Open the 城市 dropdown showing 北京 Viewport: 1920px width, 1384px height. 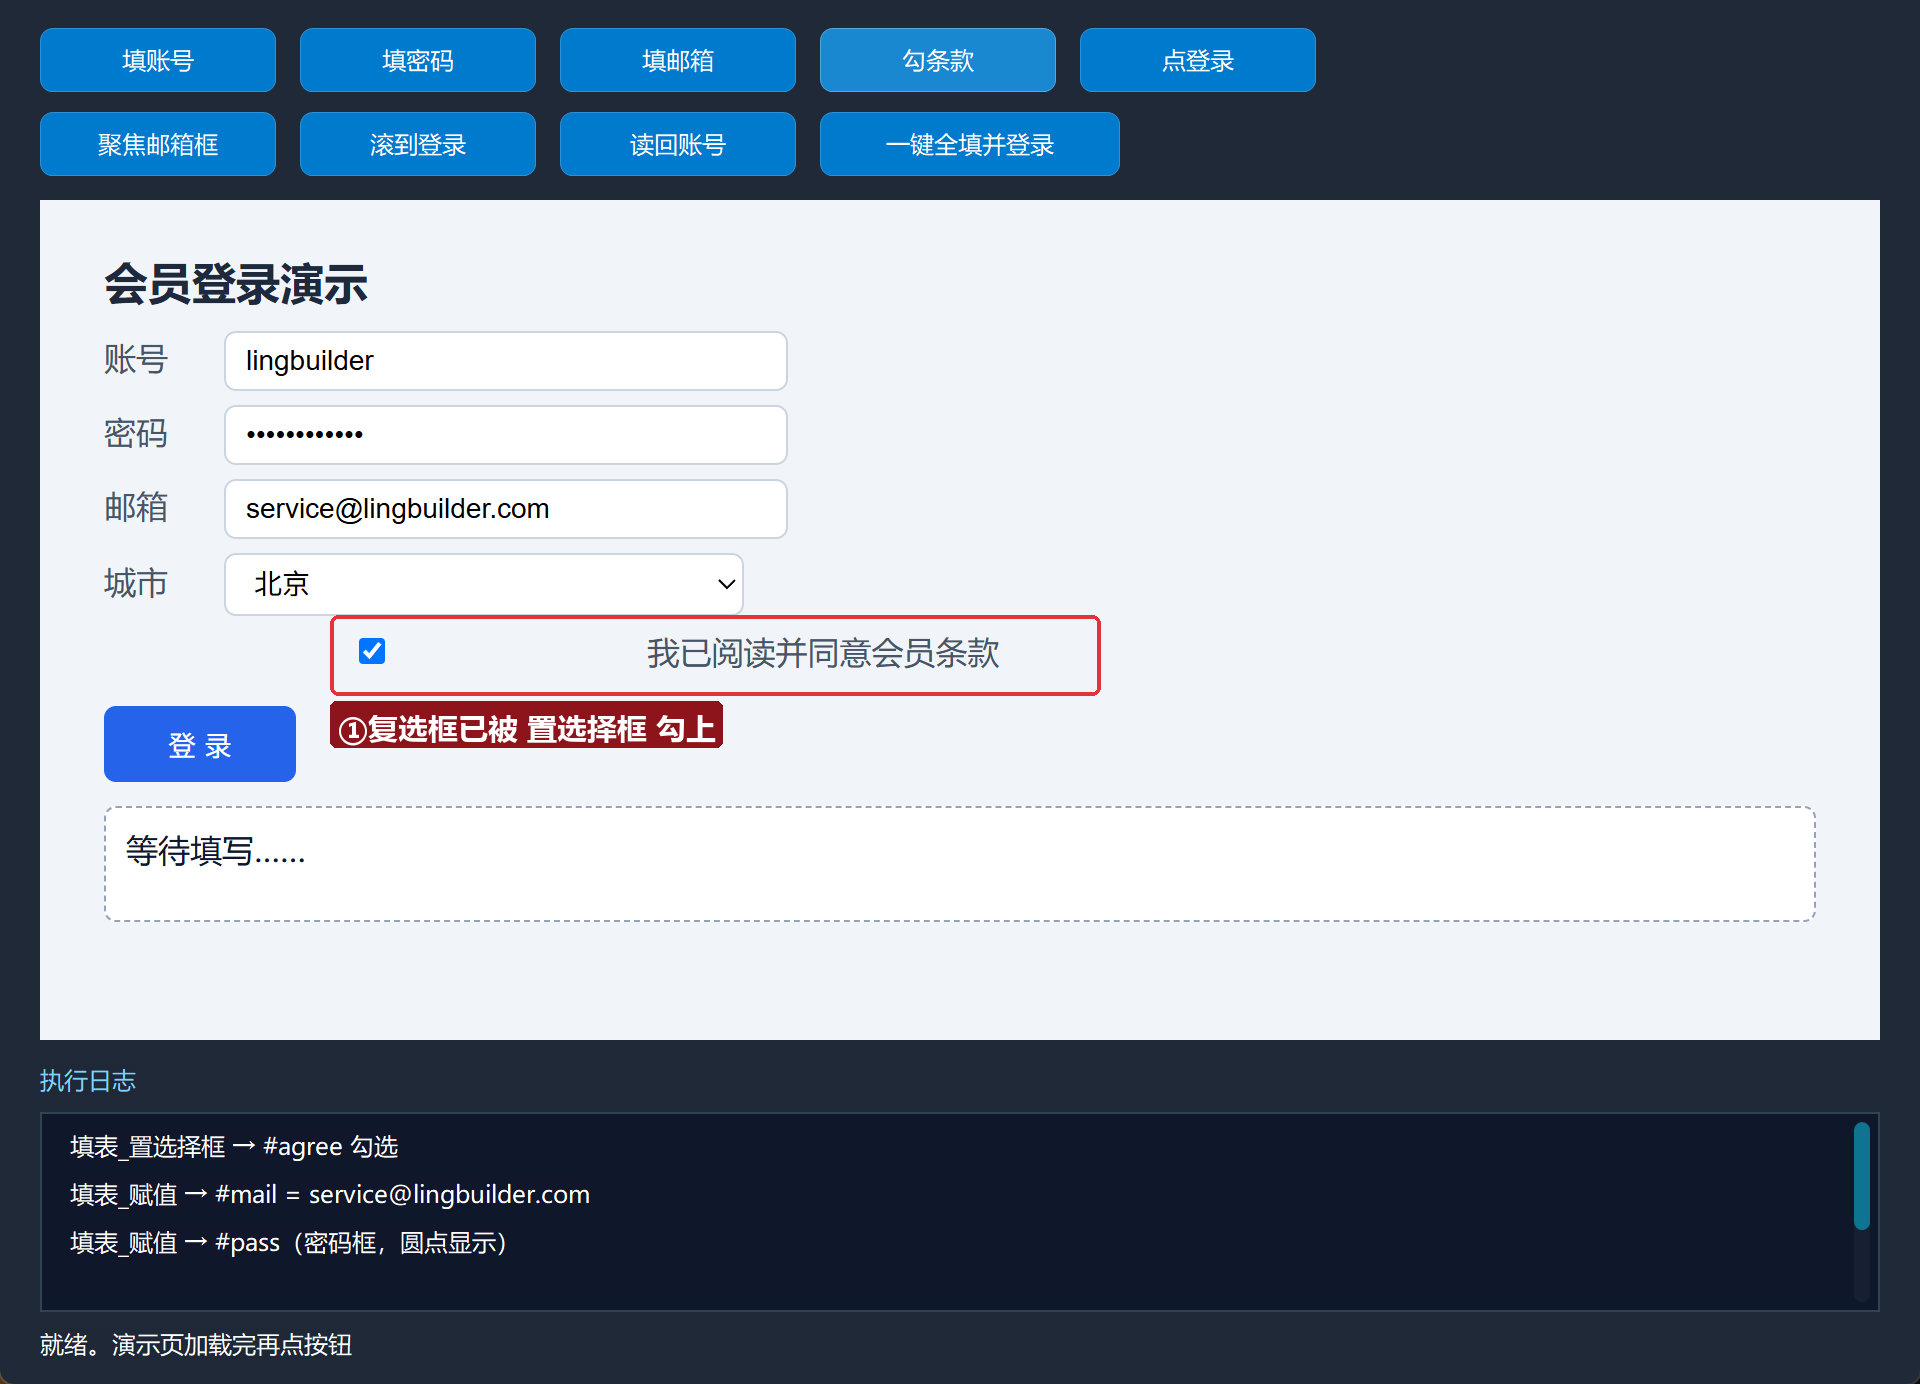pos(484,584)
